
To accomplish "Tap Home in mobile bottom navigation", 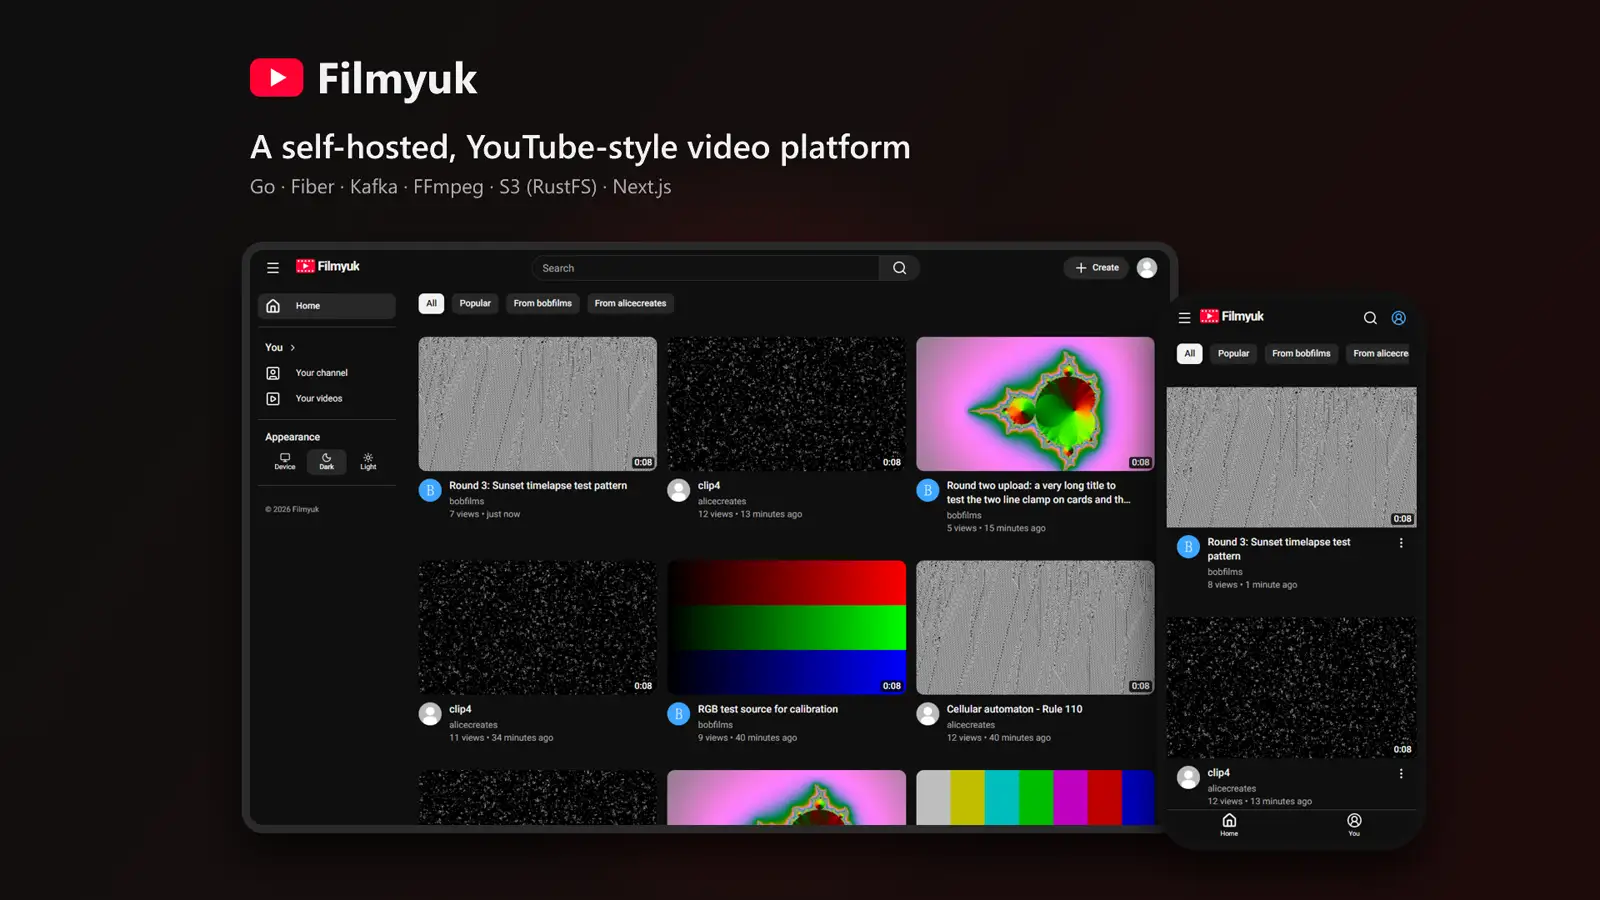I will point(1229,825).
